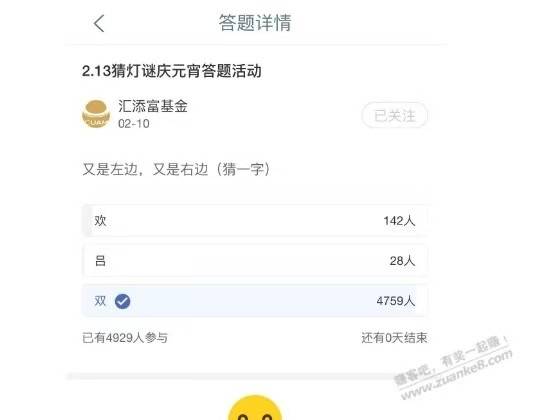Click the 4759人 vote count
This screenshot has height=420, width=537.
pos(396,301)
